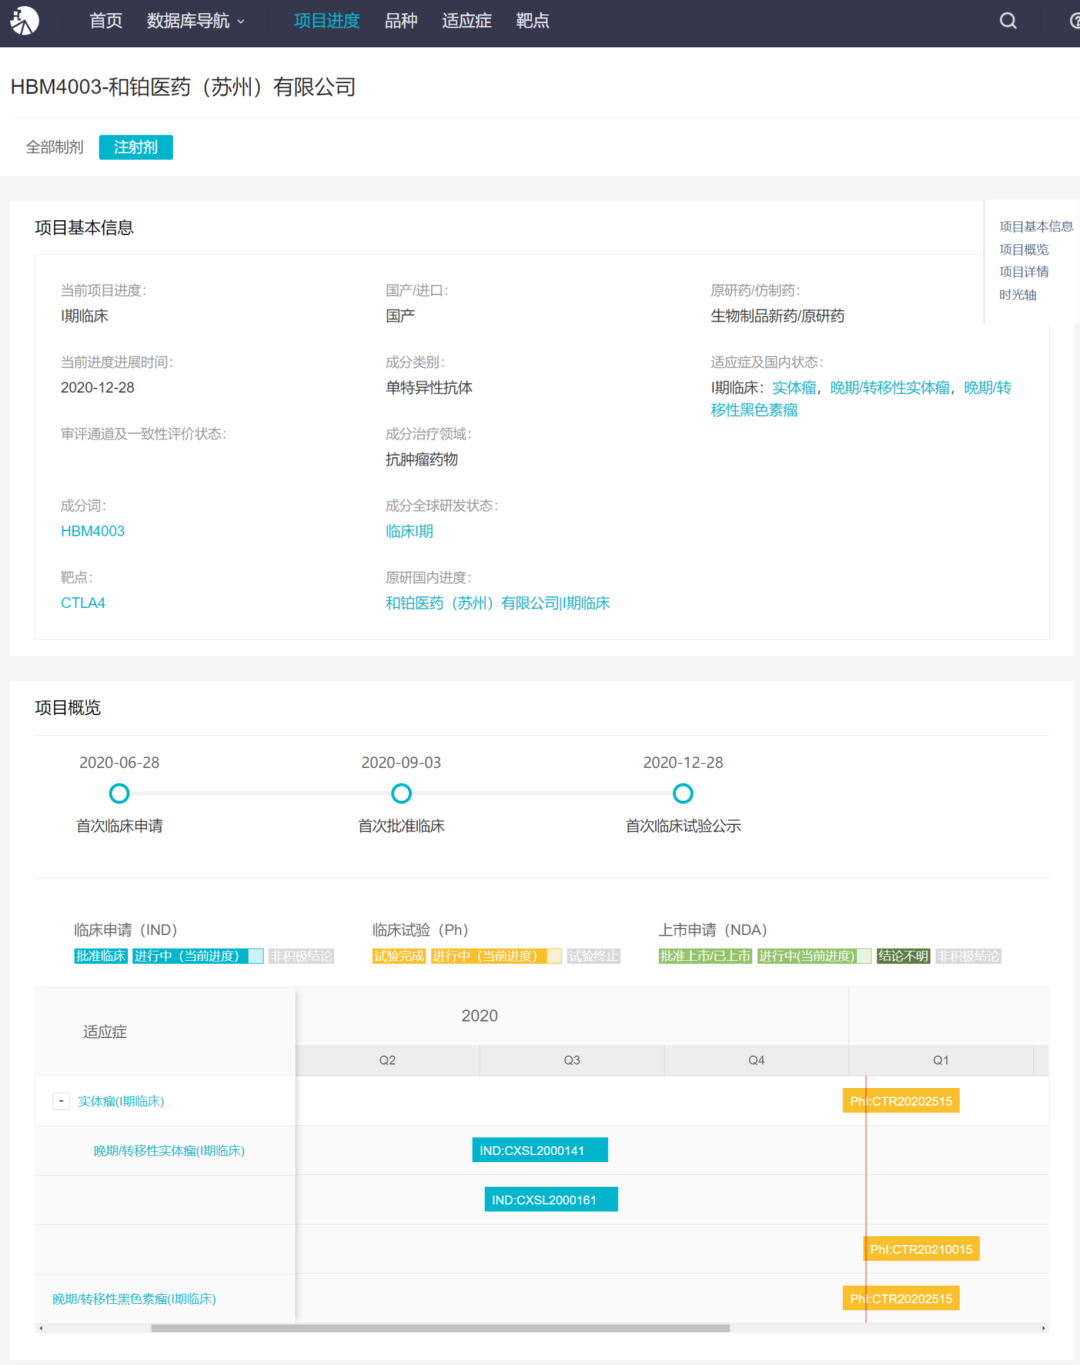
Task: Jump to 项目详情 in side anchor menu
Action: tap(1024, 272)
